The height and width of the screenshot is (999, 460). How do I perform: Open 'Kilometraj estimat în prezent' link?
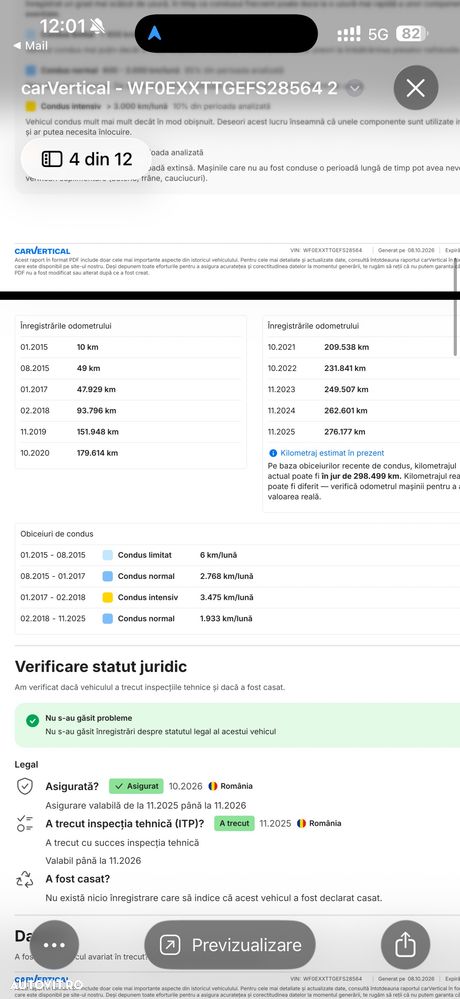pyautogui.click(x=332, y=453)
